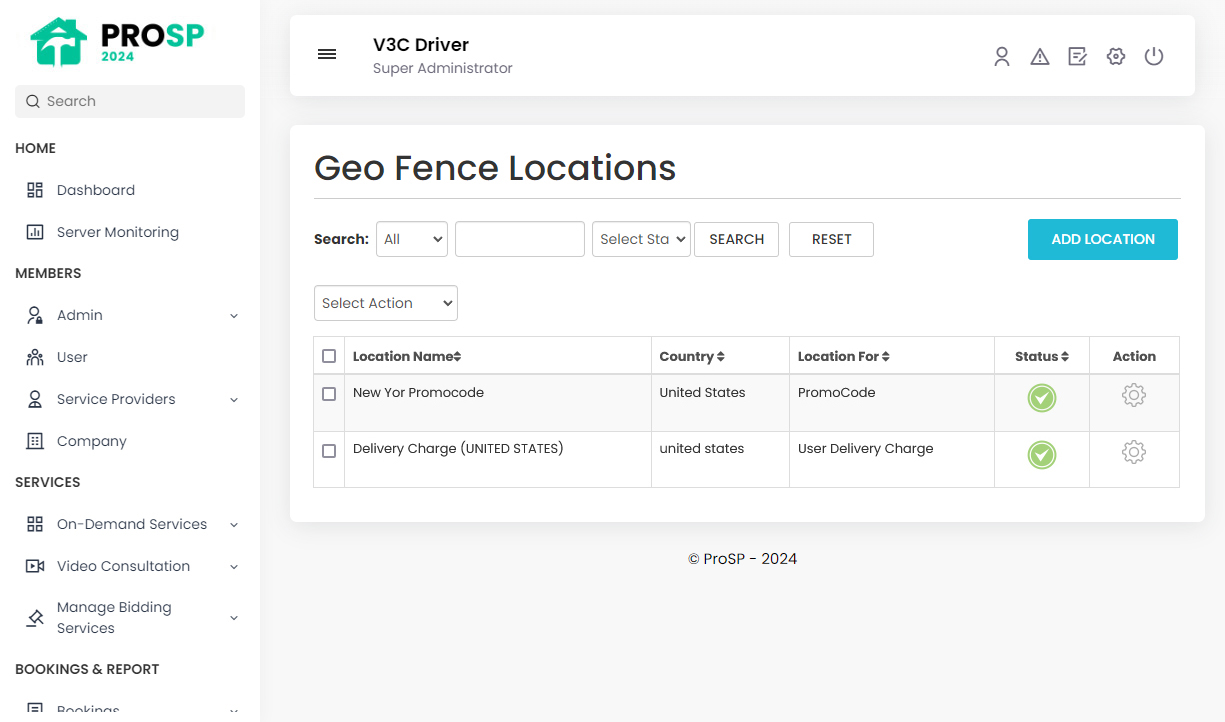1225x722 pixels.
Task: Open the warning triangle alerts icon
Action: coord(1040,57)
